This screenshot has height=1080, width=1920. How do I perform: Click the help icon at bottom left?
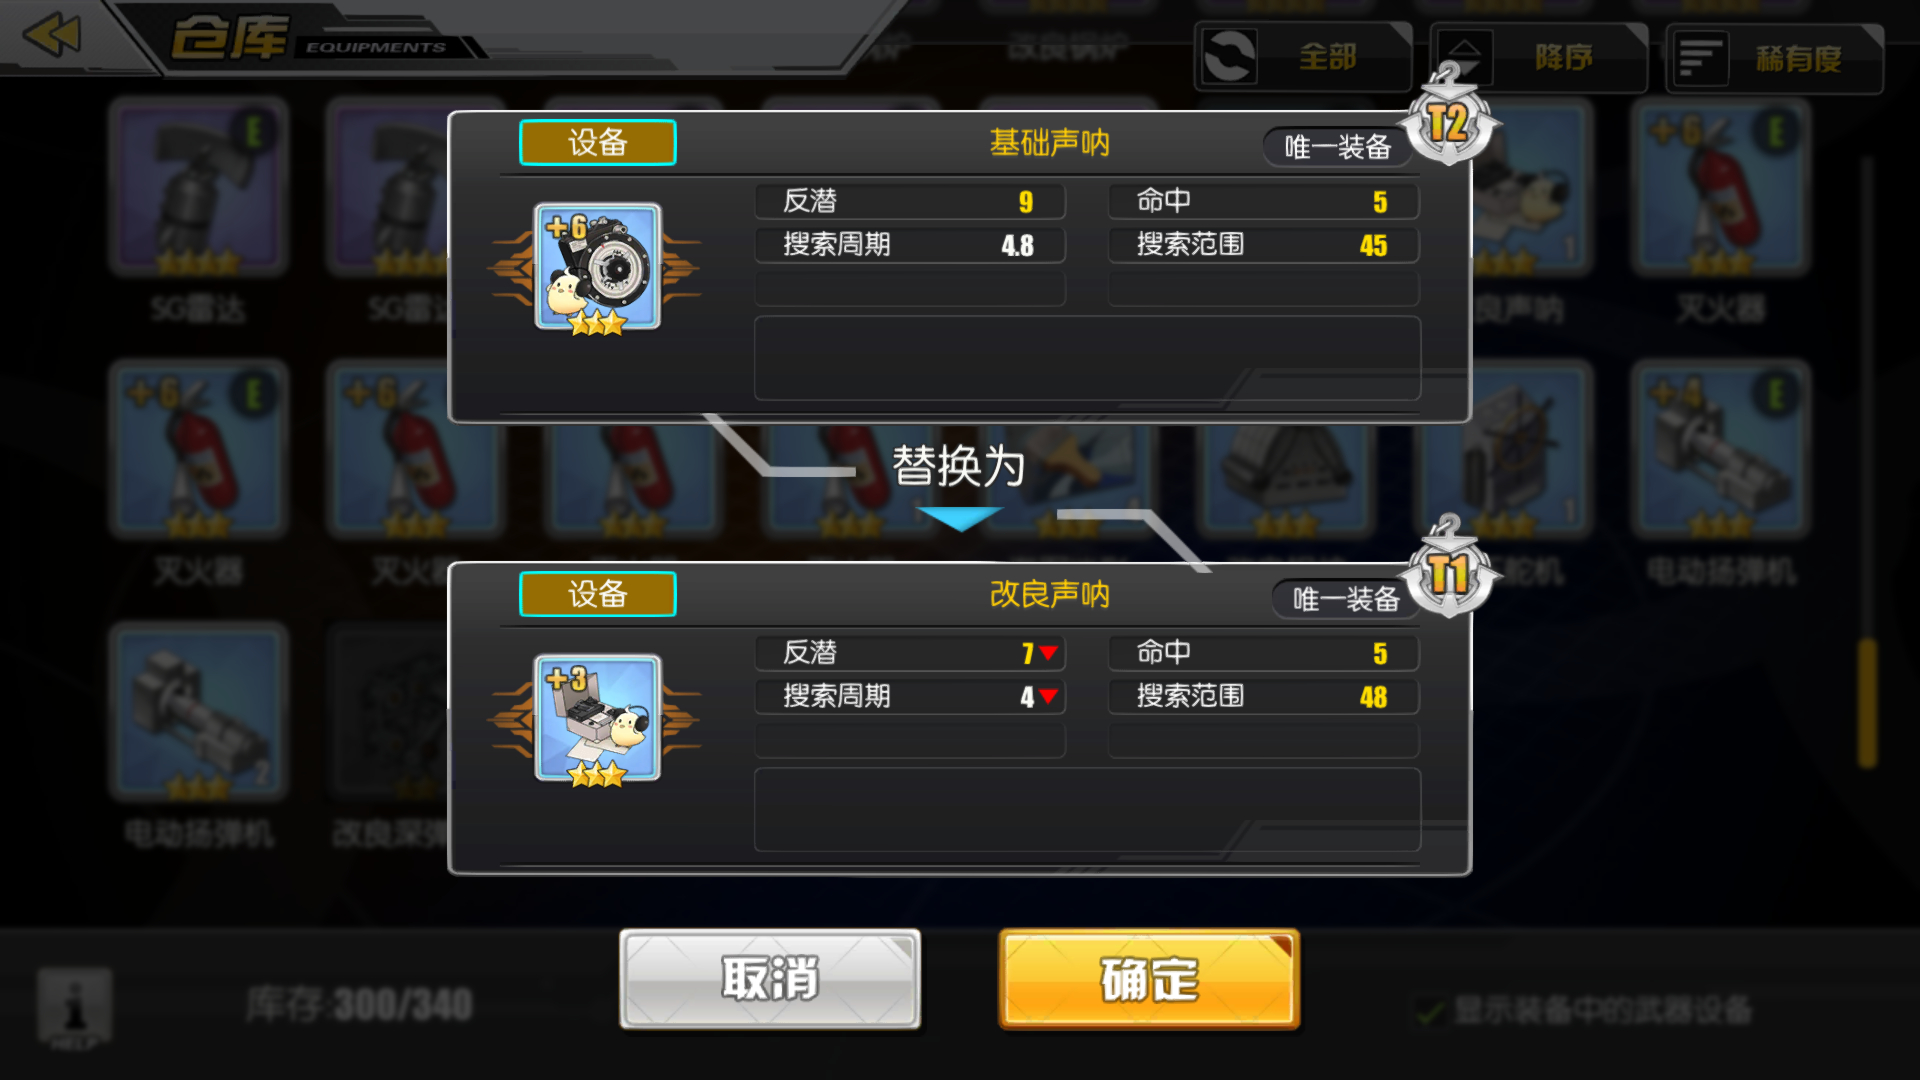75,1007
